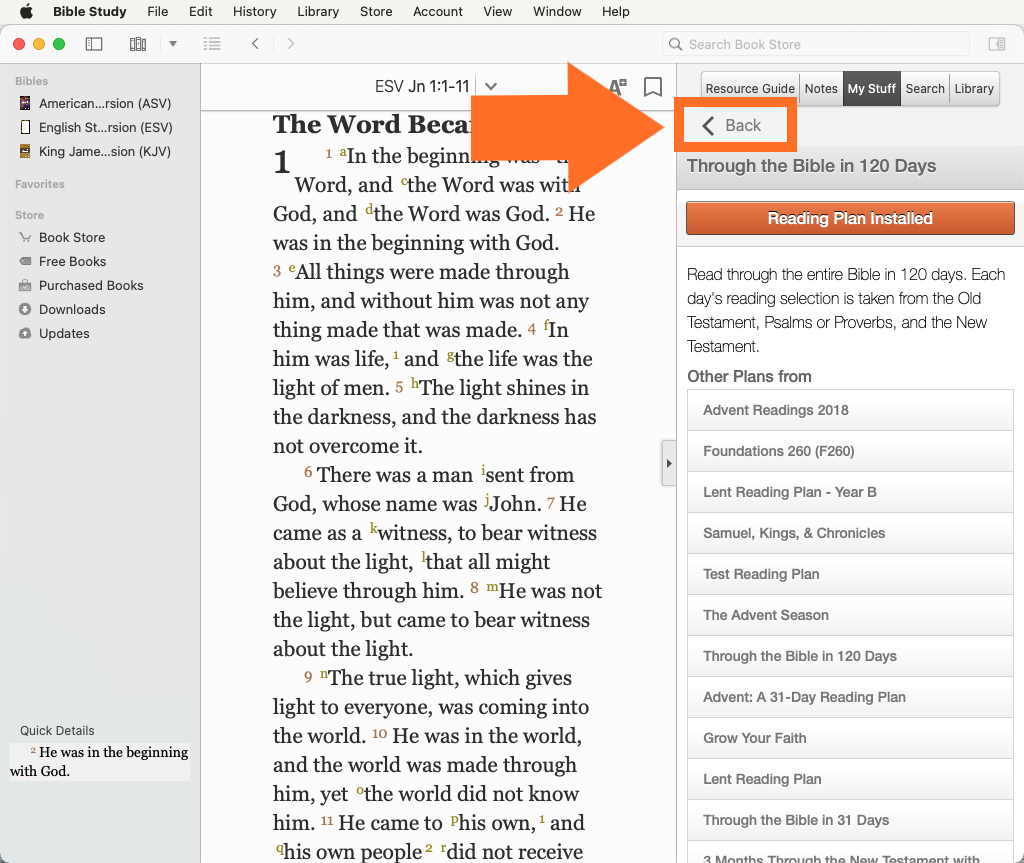Click the KJV book cover icon
This screenshot has height=863, width=1024.
[x=25, y=152]
